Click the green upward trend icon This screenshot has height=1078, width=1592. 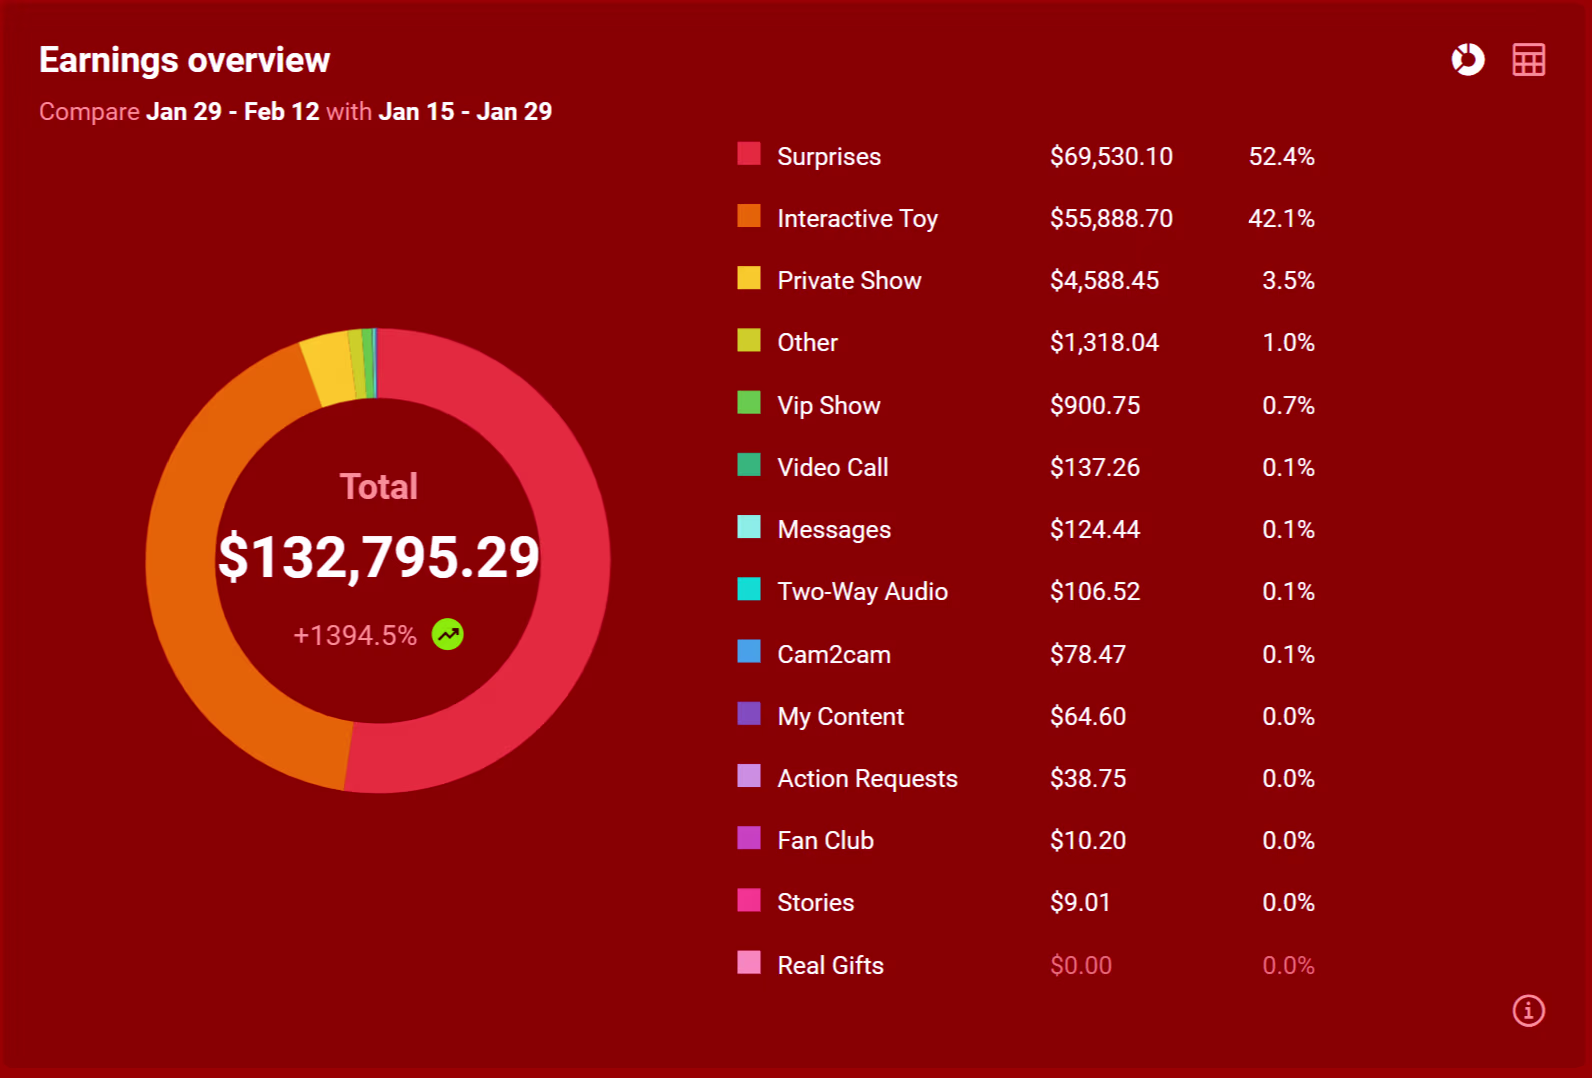click(447, 634)
